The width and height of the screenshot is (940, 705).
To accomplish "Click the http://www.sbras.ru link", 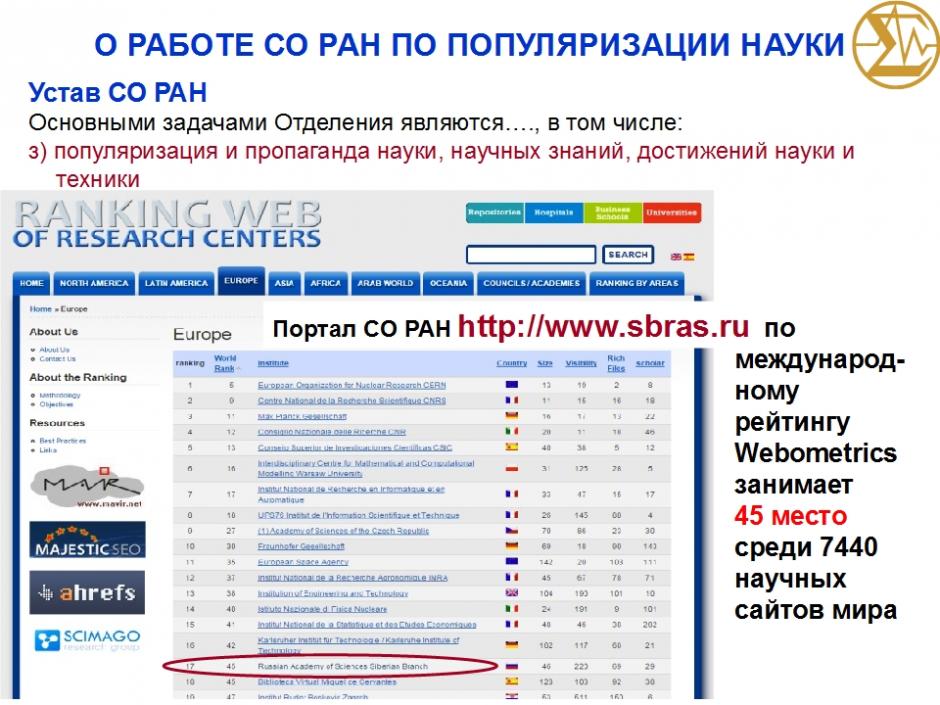I will point(604,327).
